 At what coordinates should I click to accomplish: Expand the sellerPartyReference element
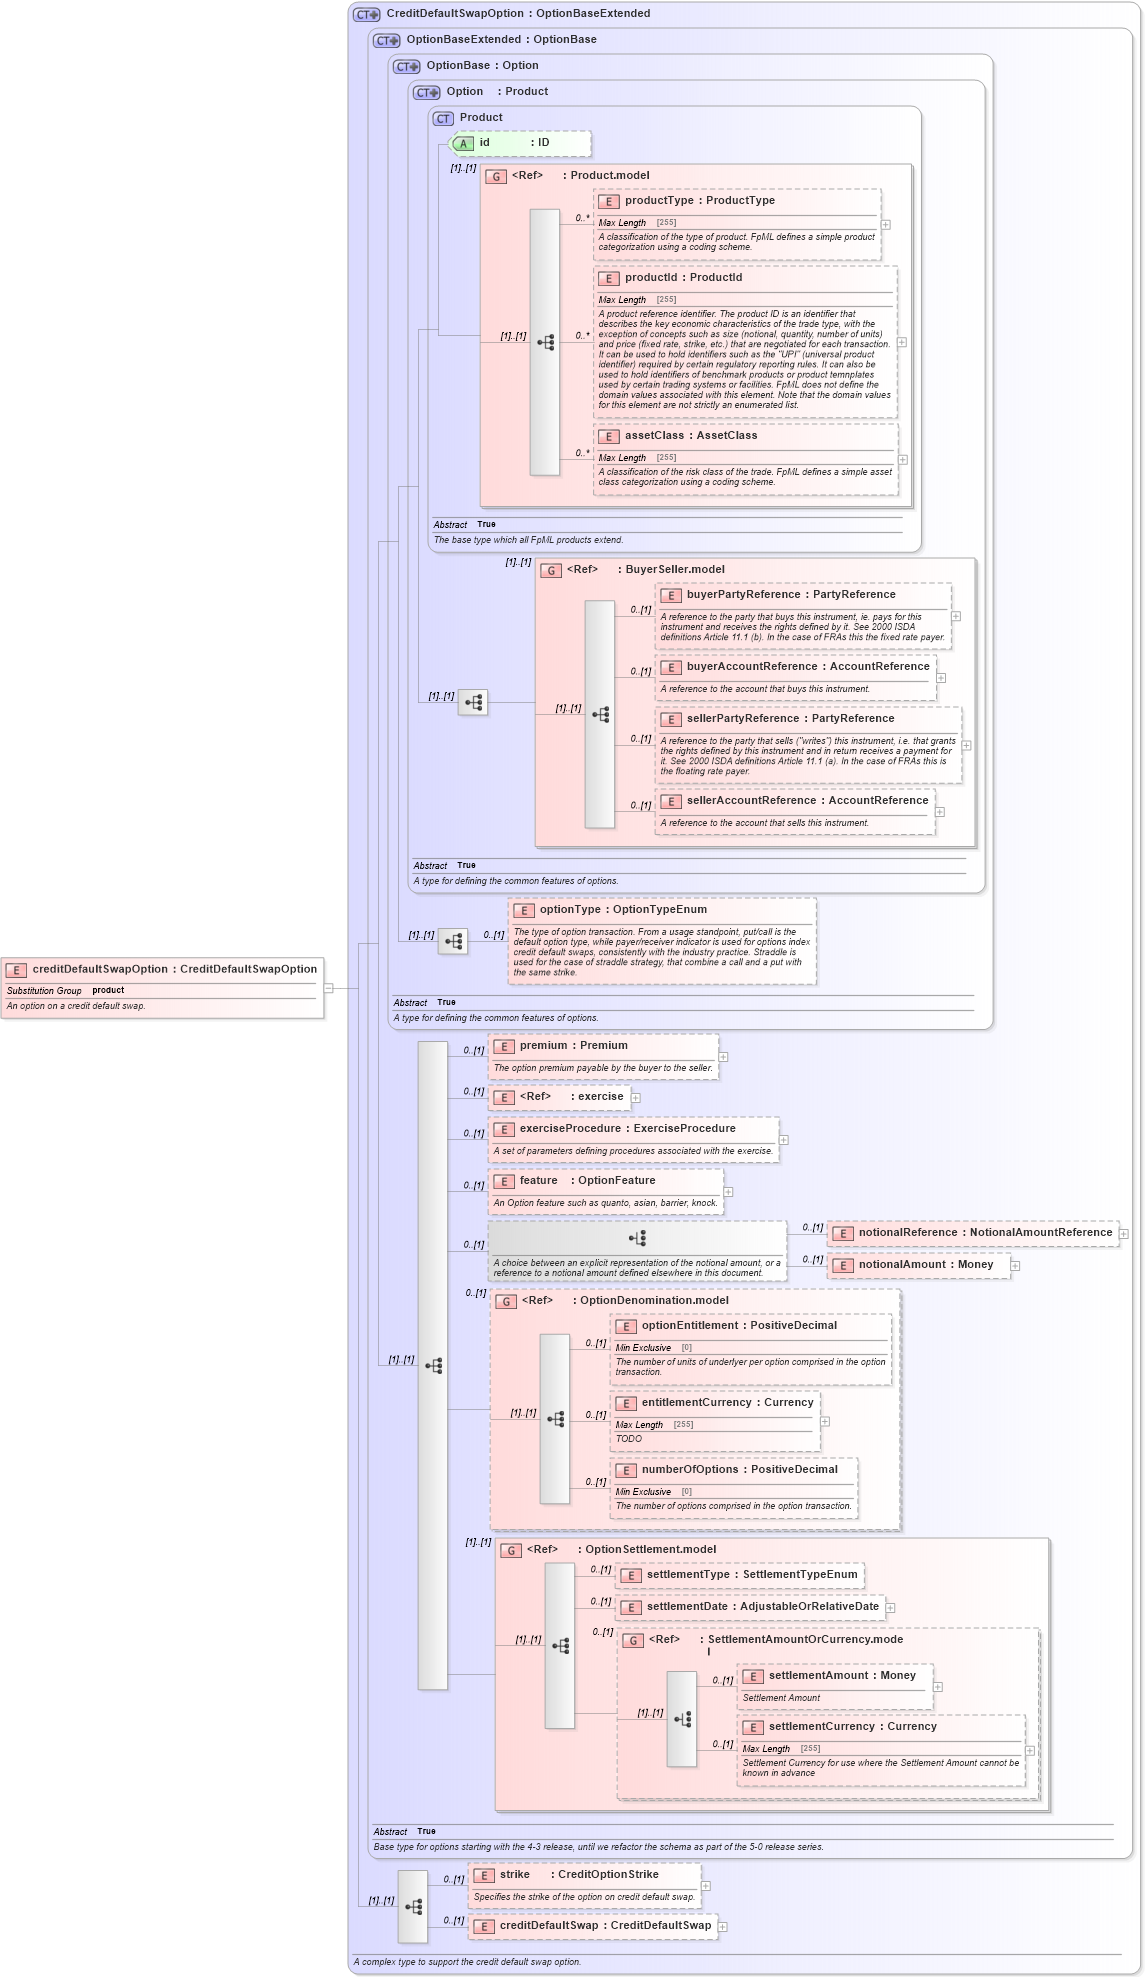966,745
